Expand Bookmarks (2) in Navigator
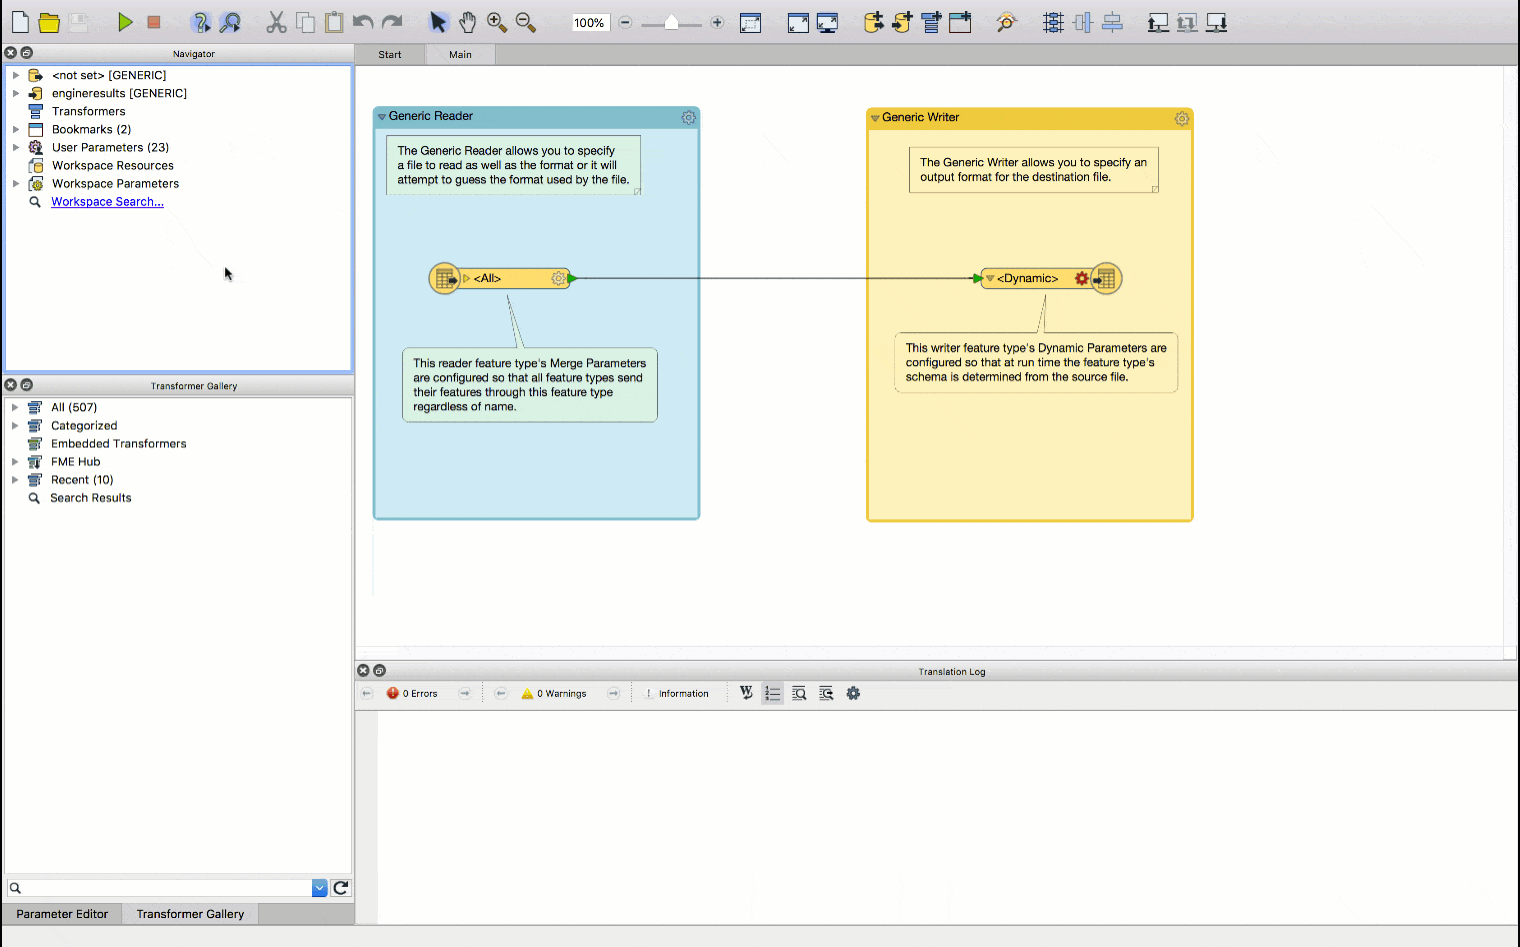1520x947 pixels. [16, 129]
